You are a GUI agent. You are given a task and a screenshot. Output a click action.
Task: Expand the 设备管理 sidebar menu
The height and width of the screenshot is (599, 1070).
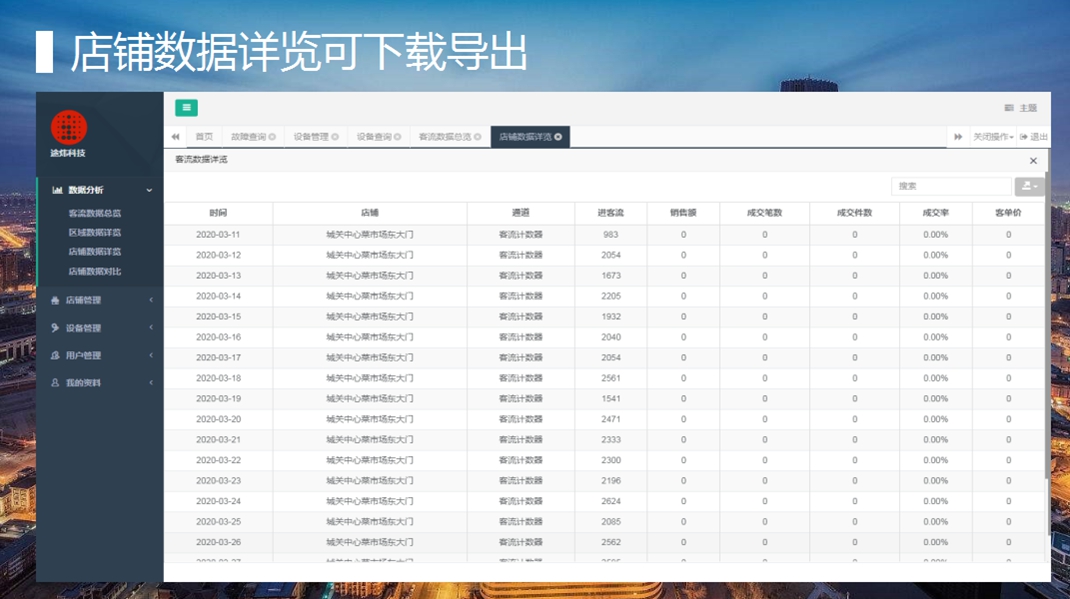[99, 328]
